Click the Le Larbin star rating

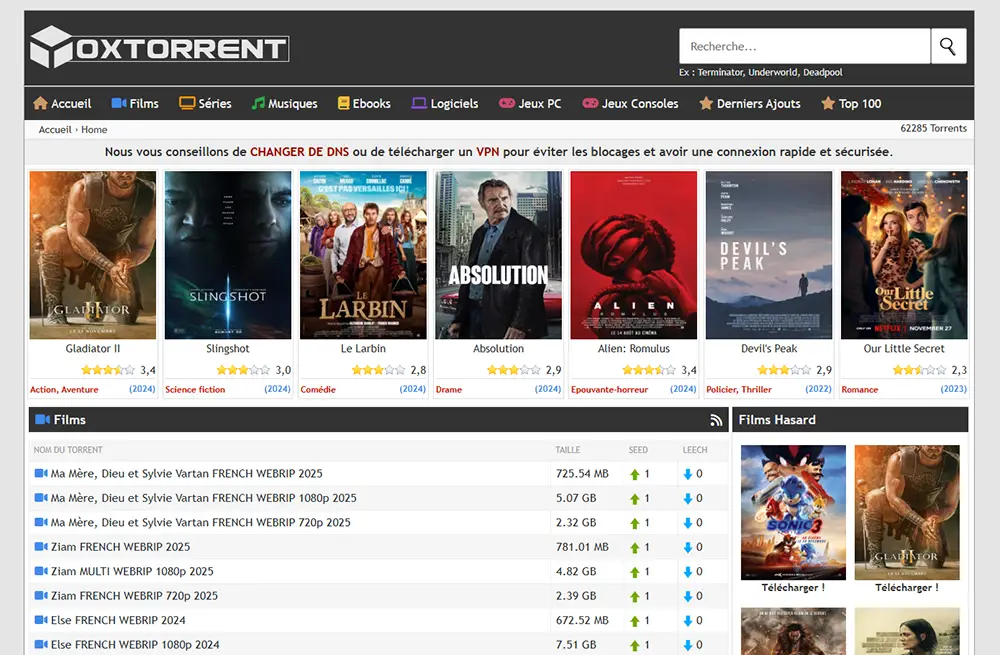point(379,370)
